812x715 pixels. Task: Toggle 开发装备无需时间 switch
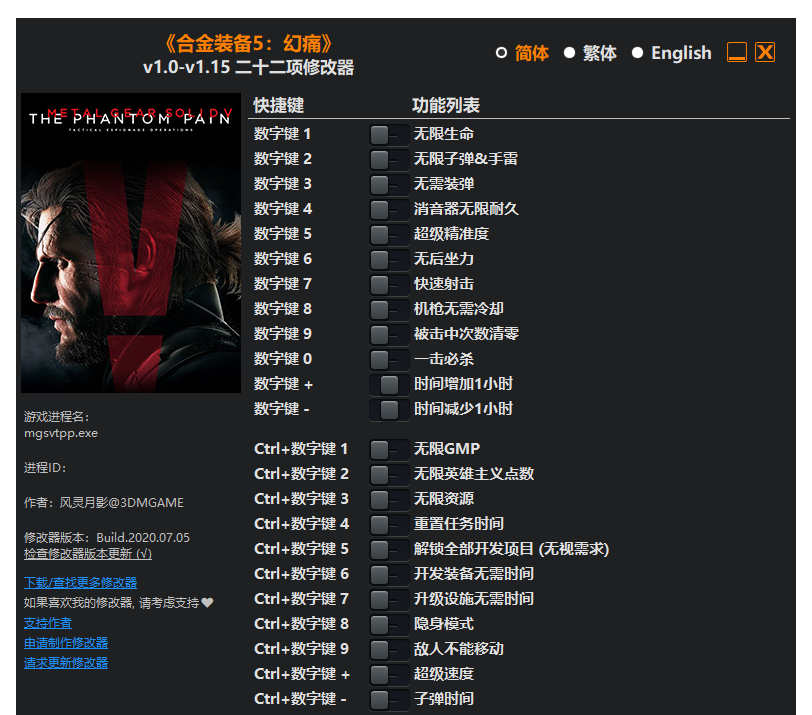coord(389,574)
